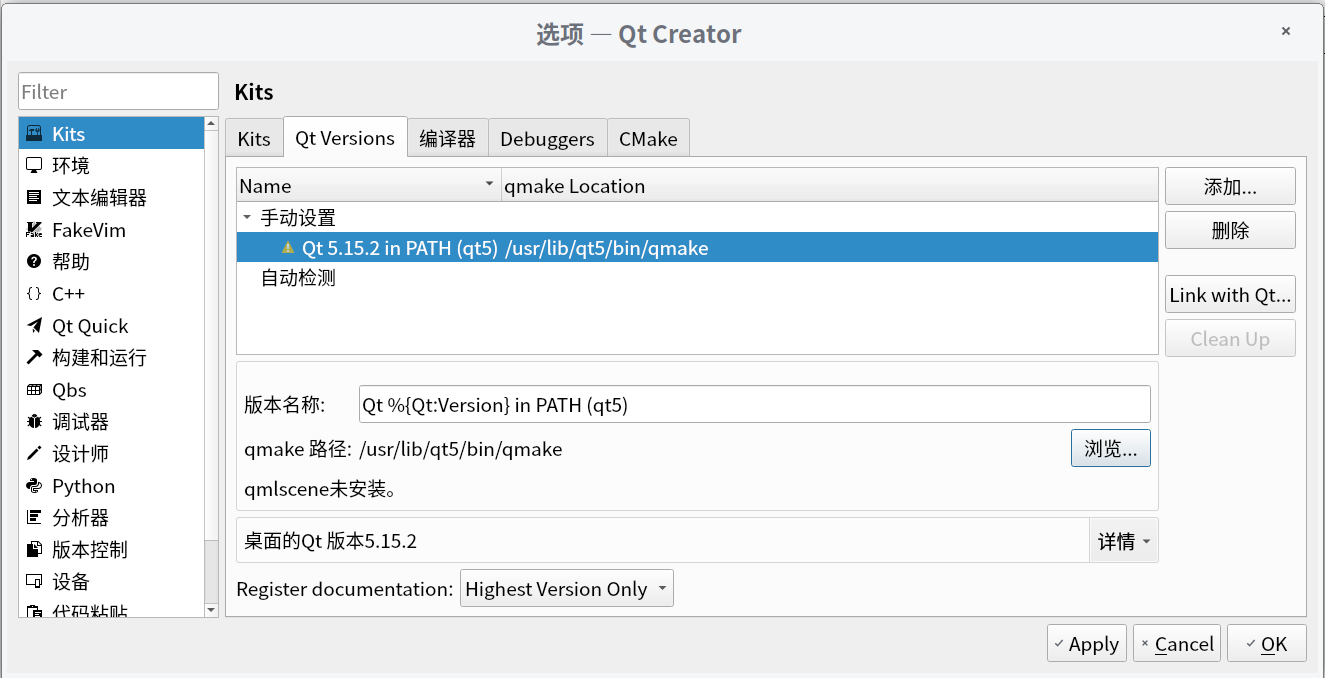Open the 版本控制 category icon

(34, 550)
